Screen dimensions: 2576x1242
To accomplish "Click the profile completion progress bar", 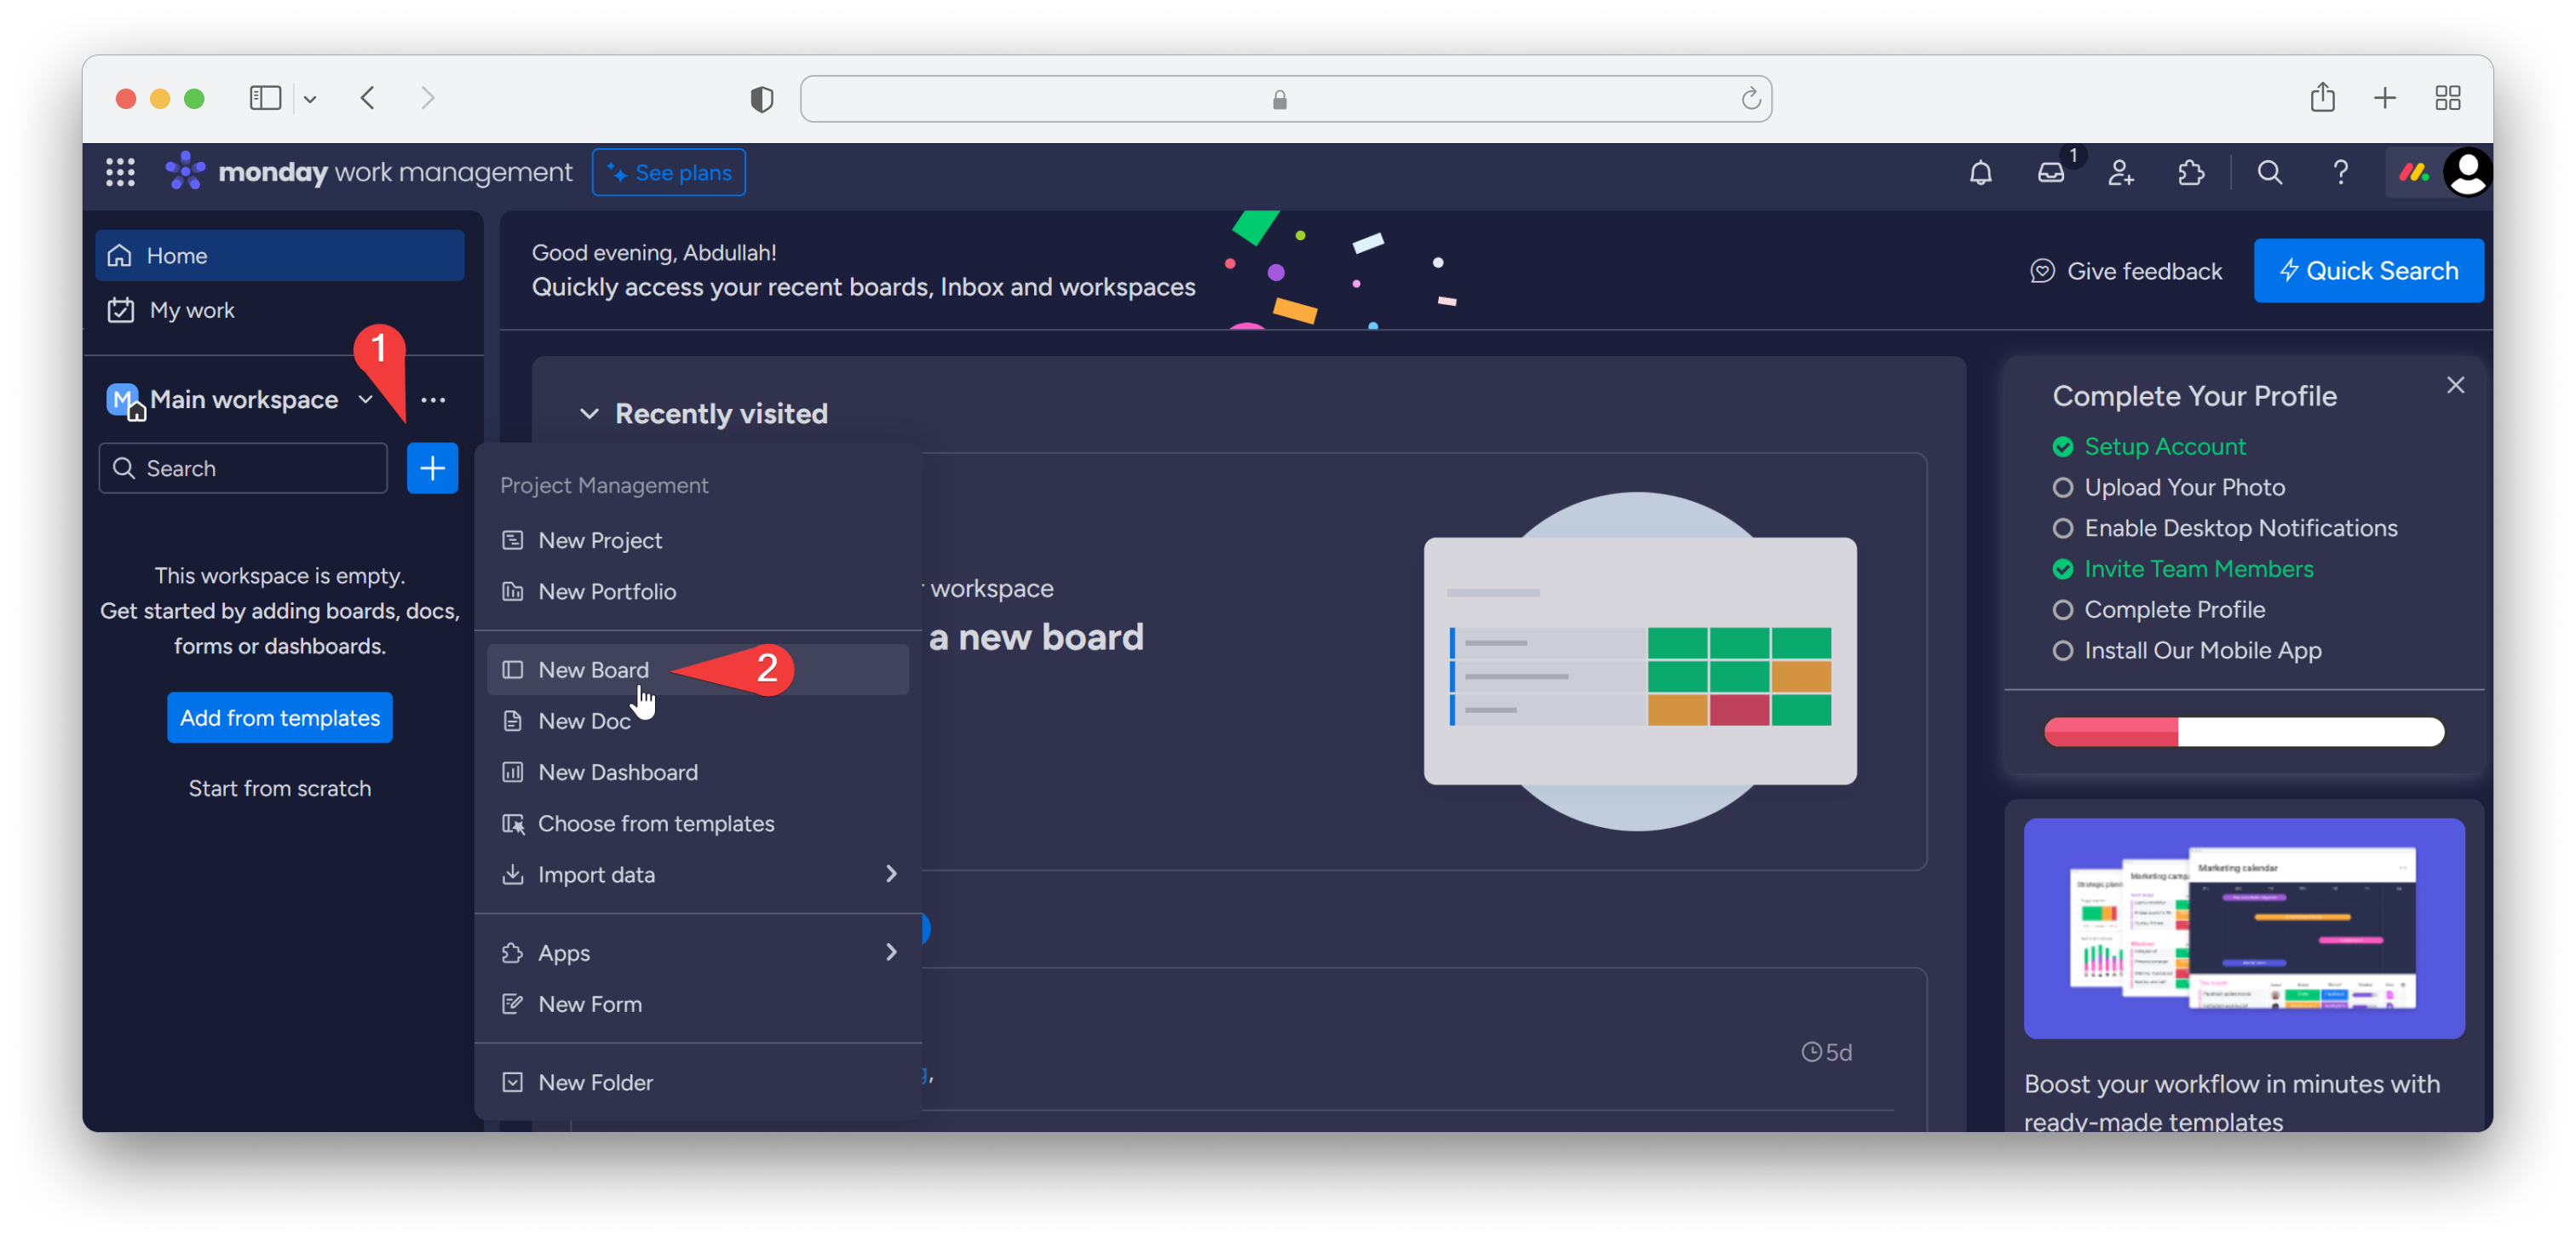I will click(2243, 731).
